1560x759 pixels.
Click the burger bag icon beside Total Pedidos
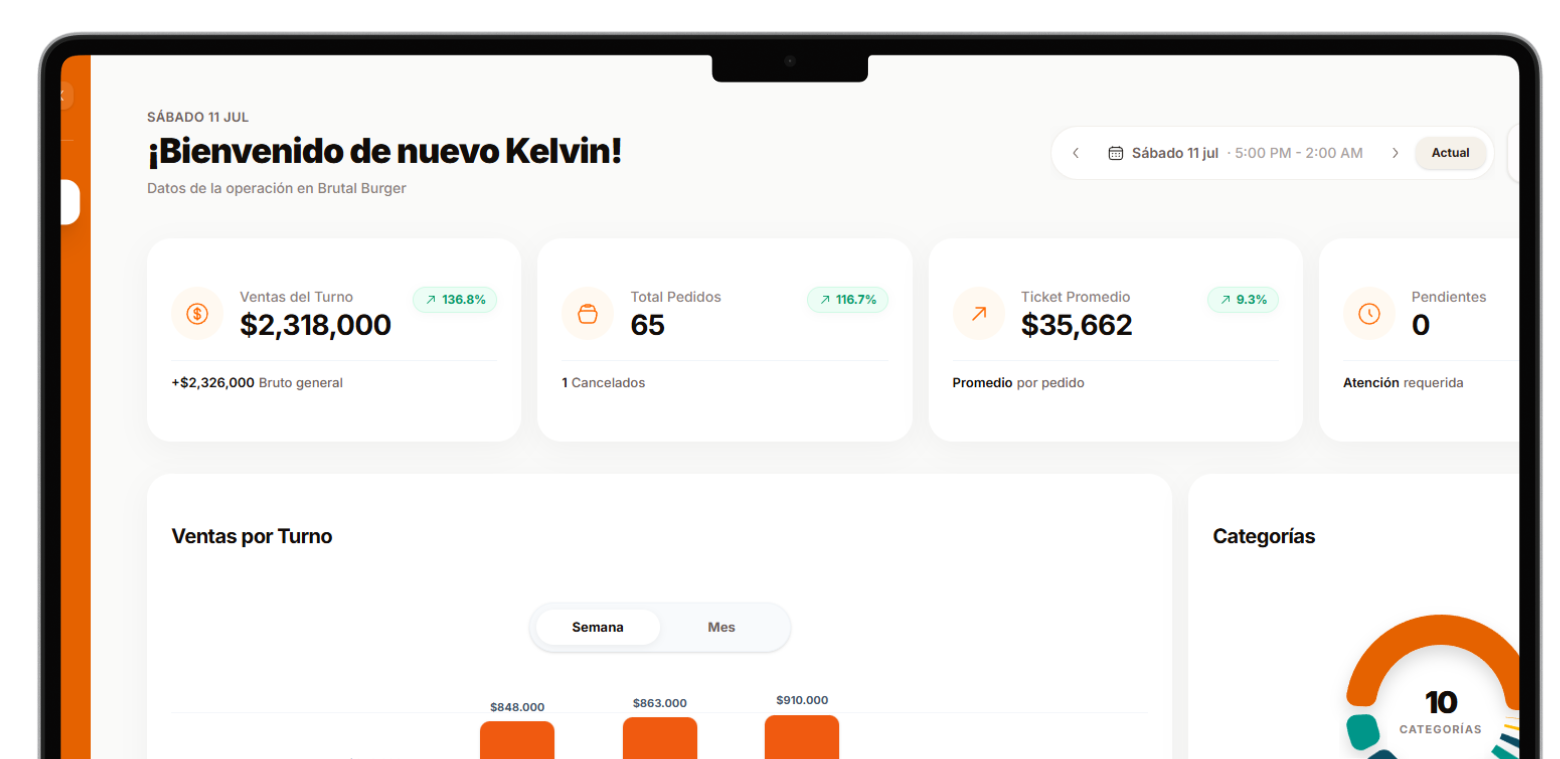588,313
